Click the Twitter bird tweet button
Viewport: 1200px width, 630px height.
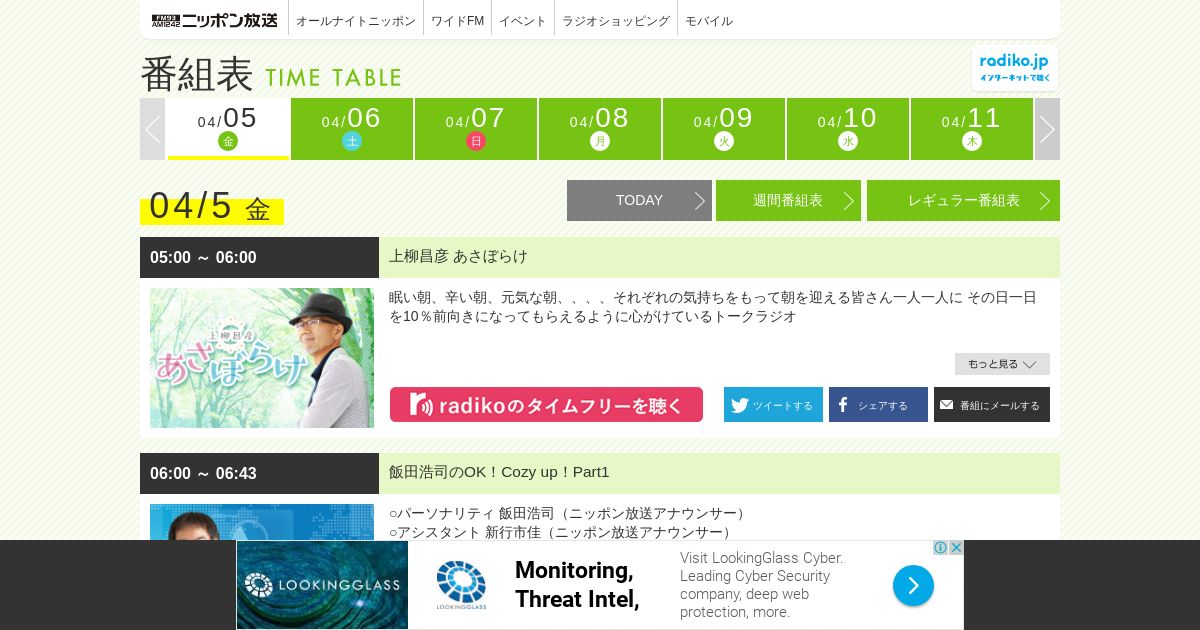pos(773,405)
